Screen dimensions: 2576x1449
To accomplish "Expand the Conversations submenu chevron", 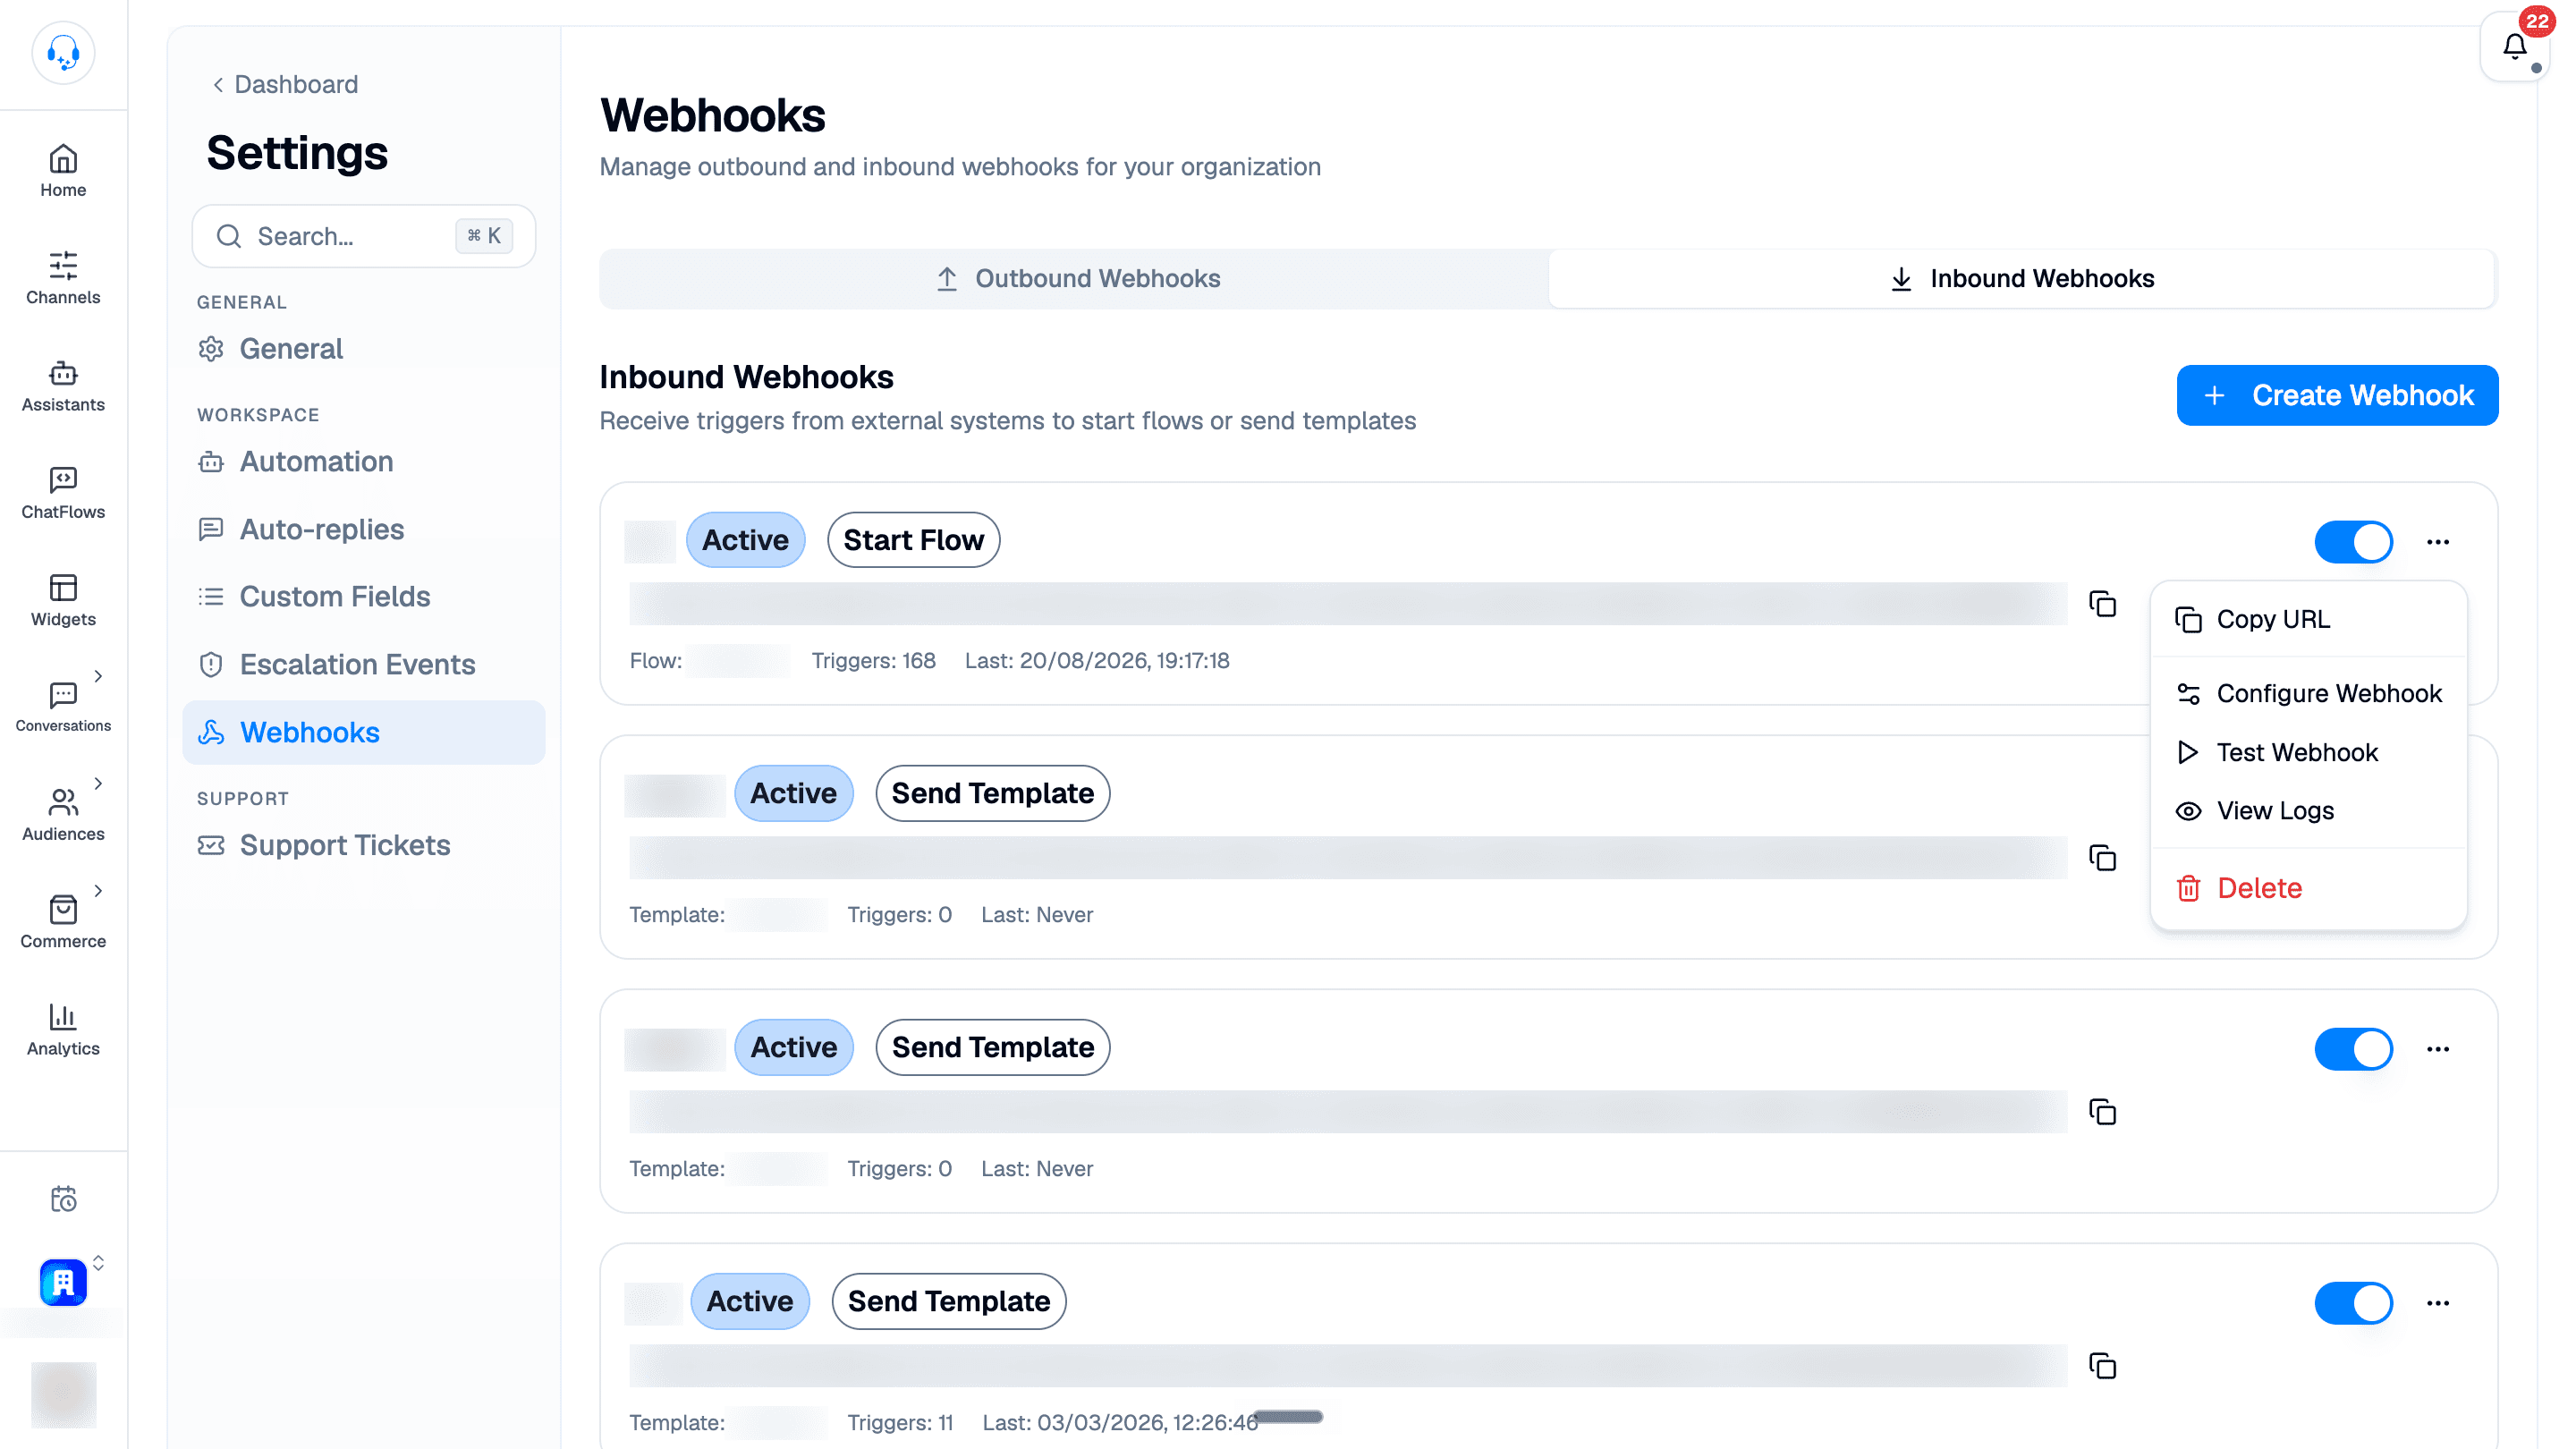I will pyautogui.click(x=98, y=676).
